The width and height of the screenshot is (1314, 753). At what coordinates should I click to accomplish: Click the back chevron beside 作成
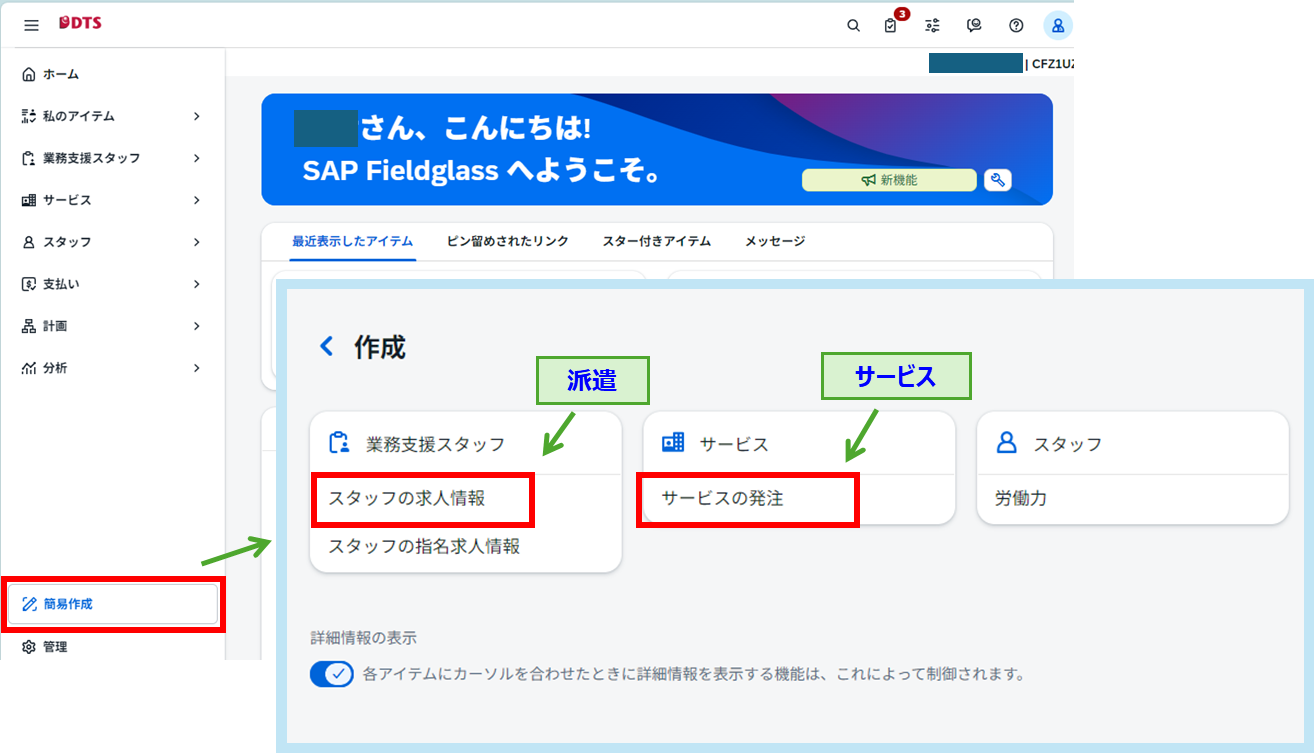click(x=326, y=347)
